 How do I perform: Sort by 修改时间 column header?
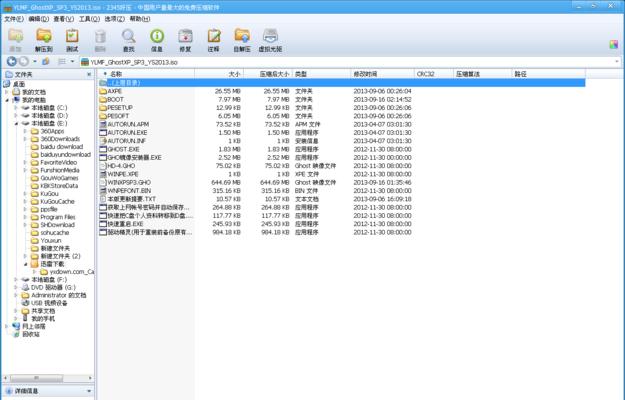point(382,74)
